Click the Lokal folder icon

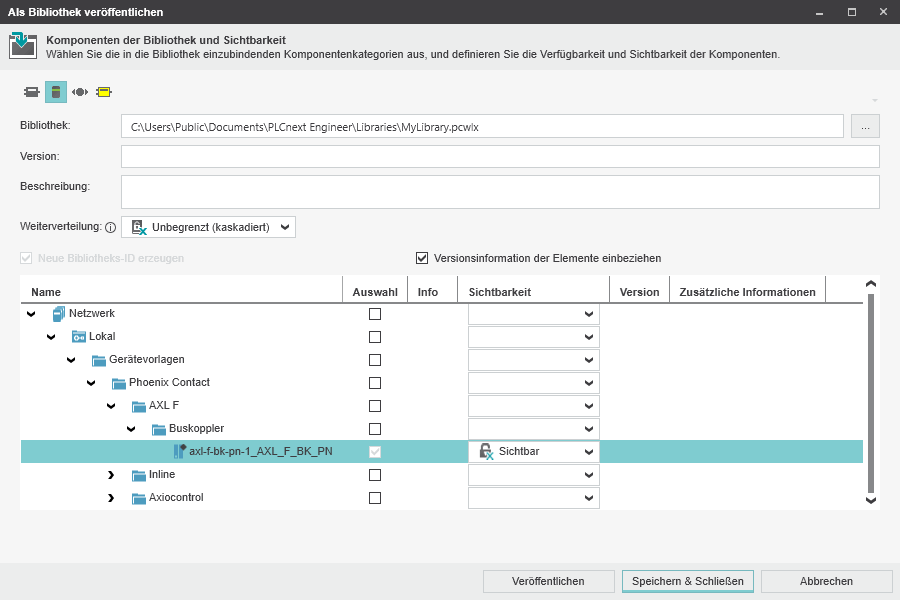(79, 337)
